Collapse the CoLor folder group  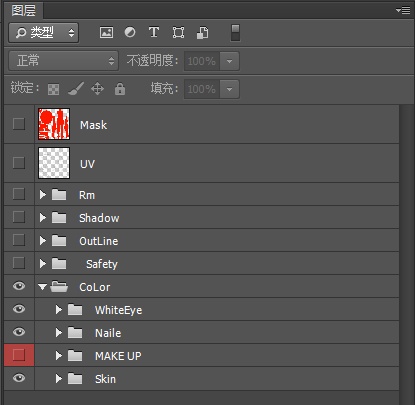pos(42,286)
